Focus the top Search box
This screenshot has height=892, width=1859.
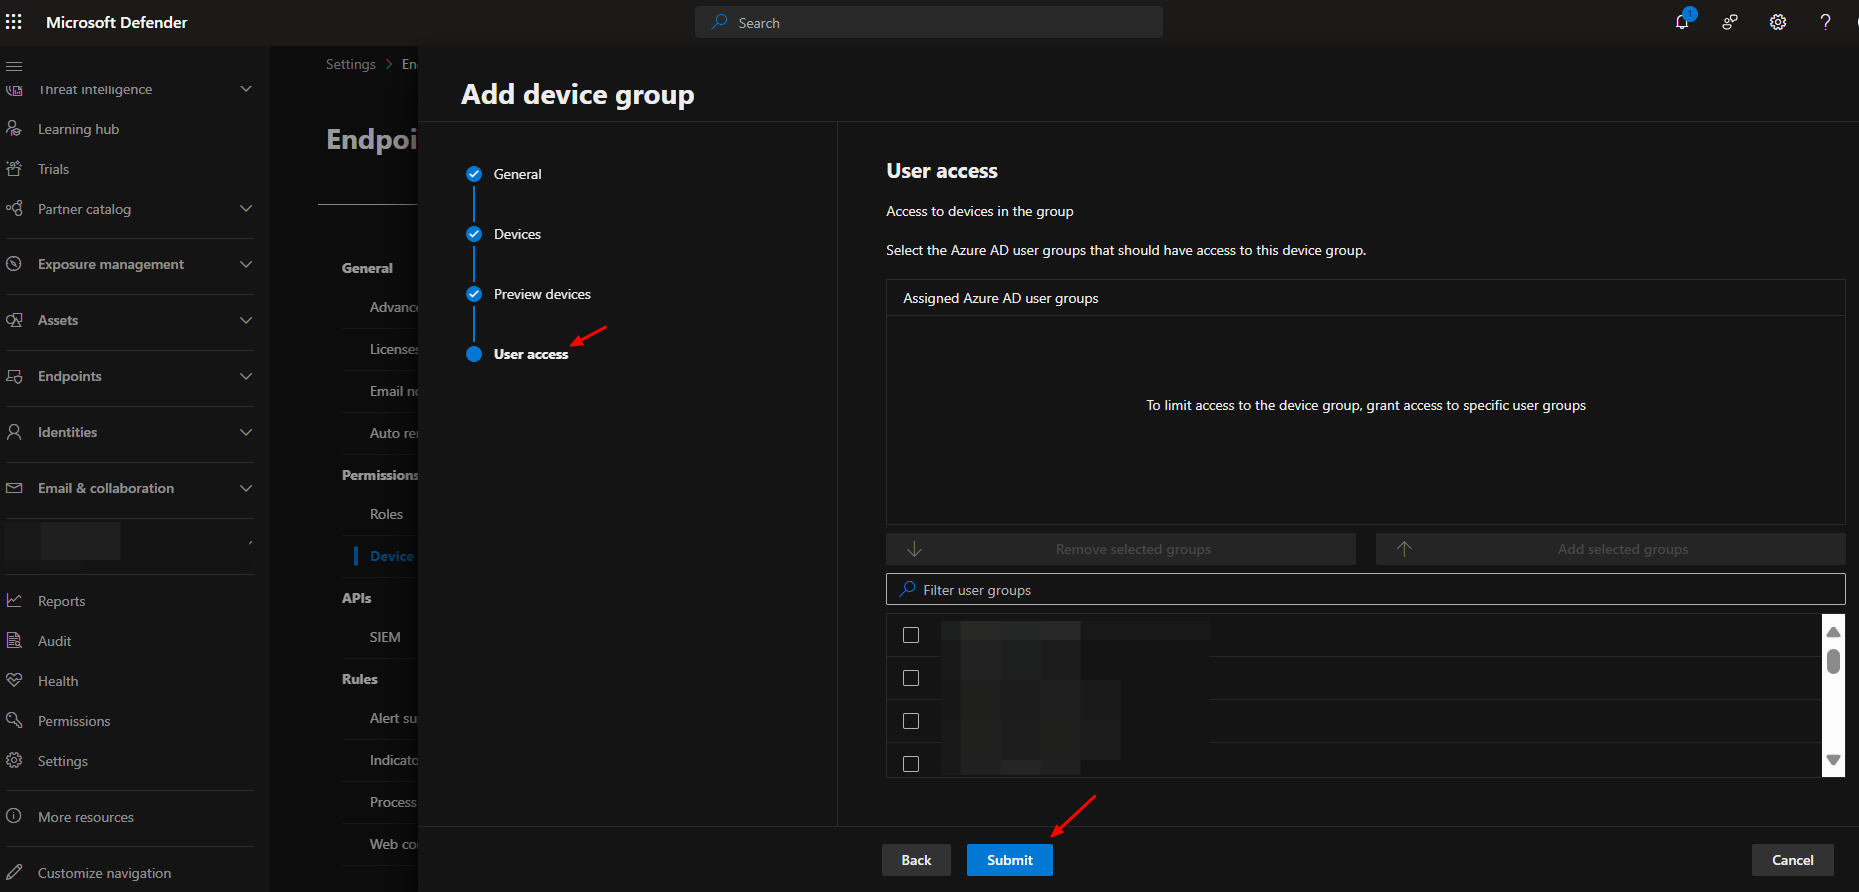929,22
